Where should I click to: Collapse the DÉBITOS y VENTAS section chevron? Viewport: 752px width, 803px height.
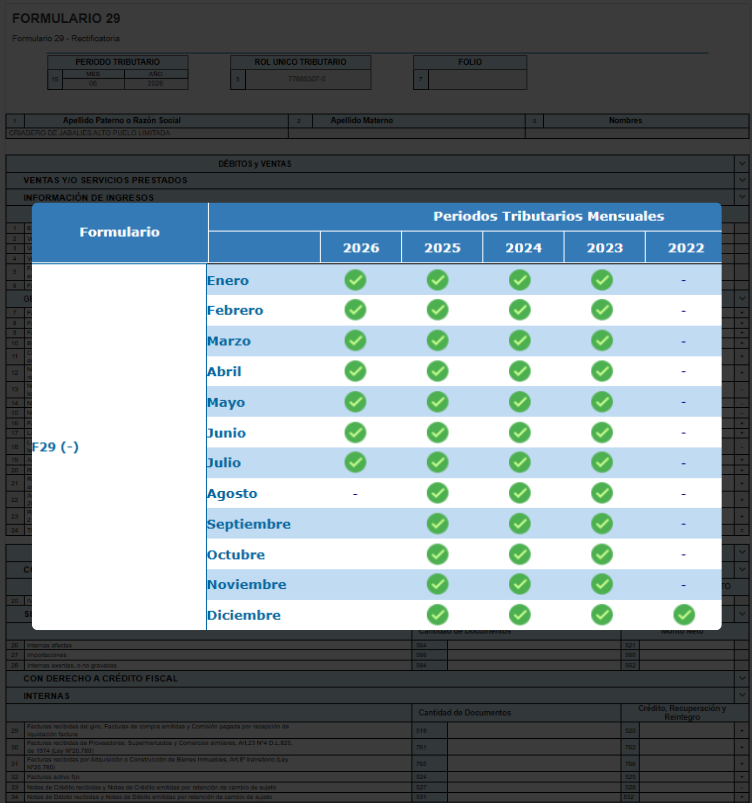coord(742,164)
